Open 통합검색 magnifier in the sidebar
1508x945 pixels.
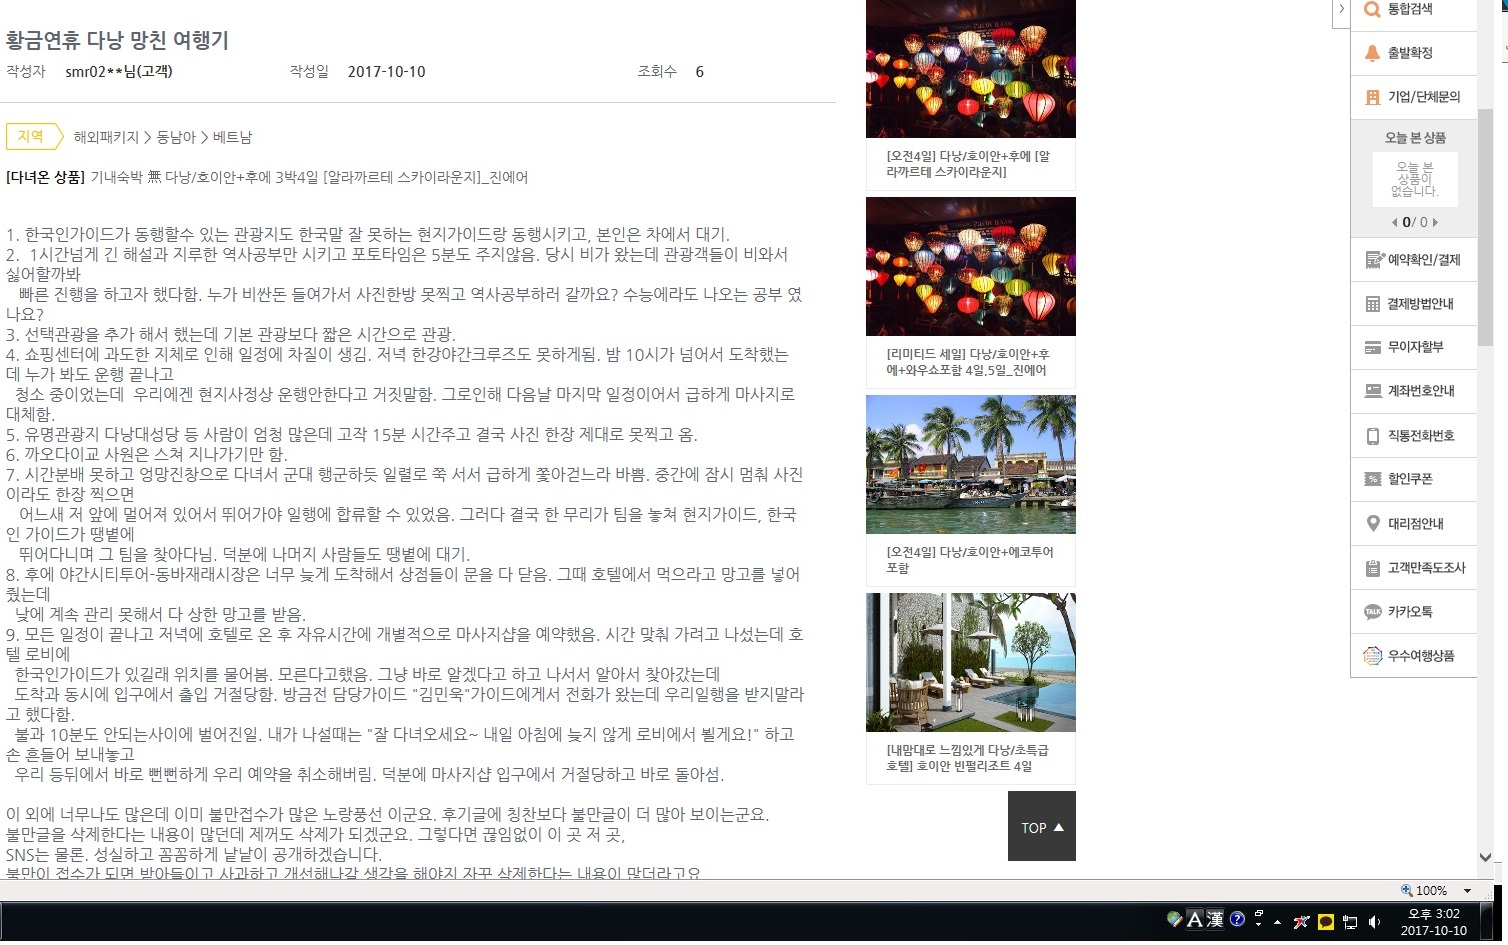tap(1372, 10)
